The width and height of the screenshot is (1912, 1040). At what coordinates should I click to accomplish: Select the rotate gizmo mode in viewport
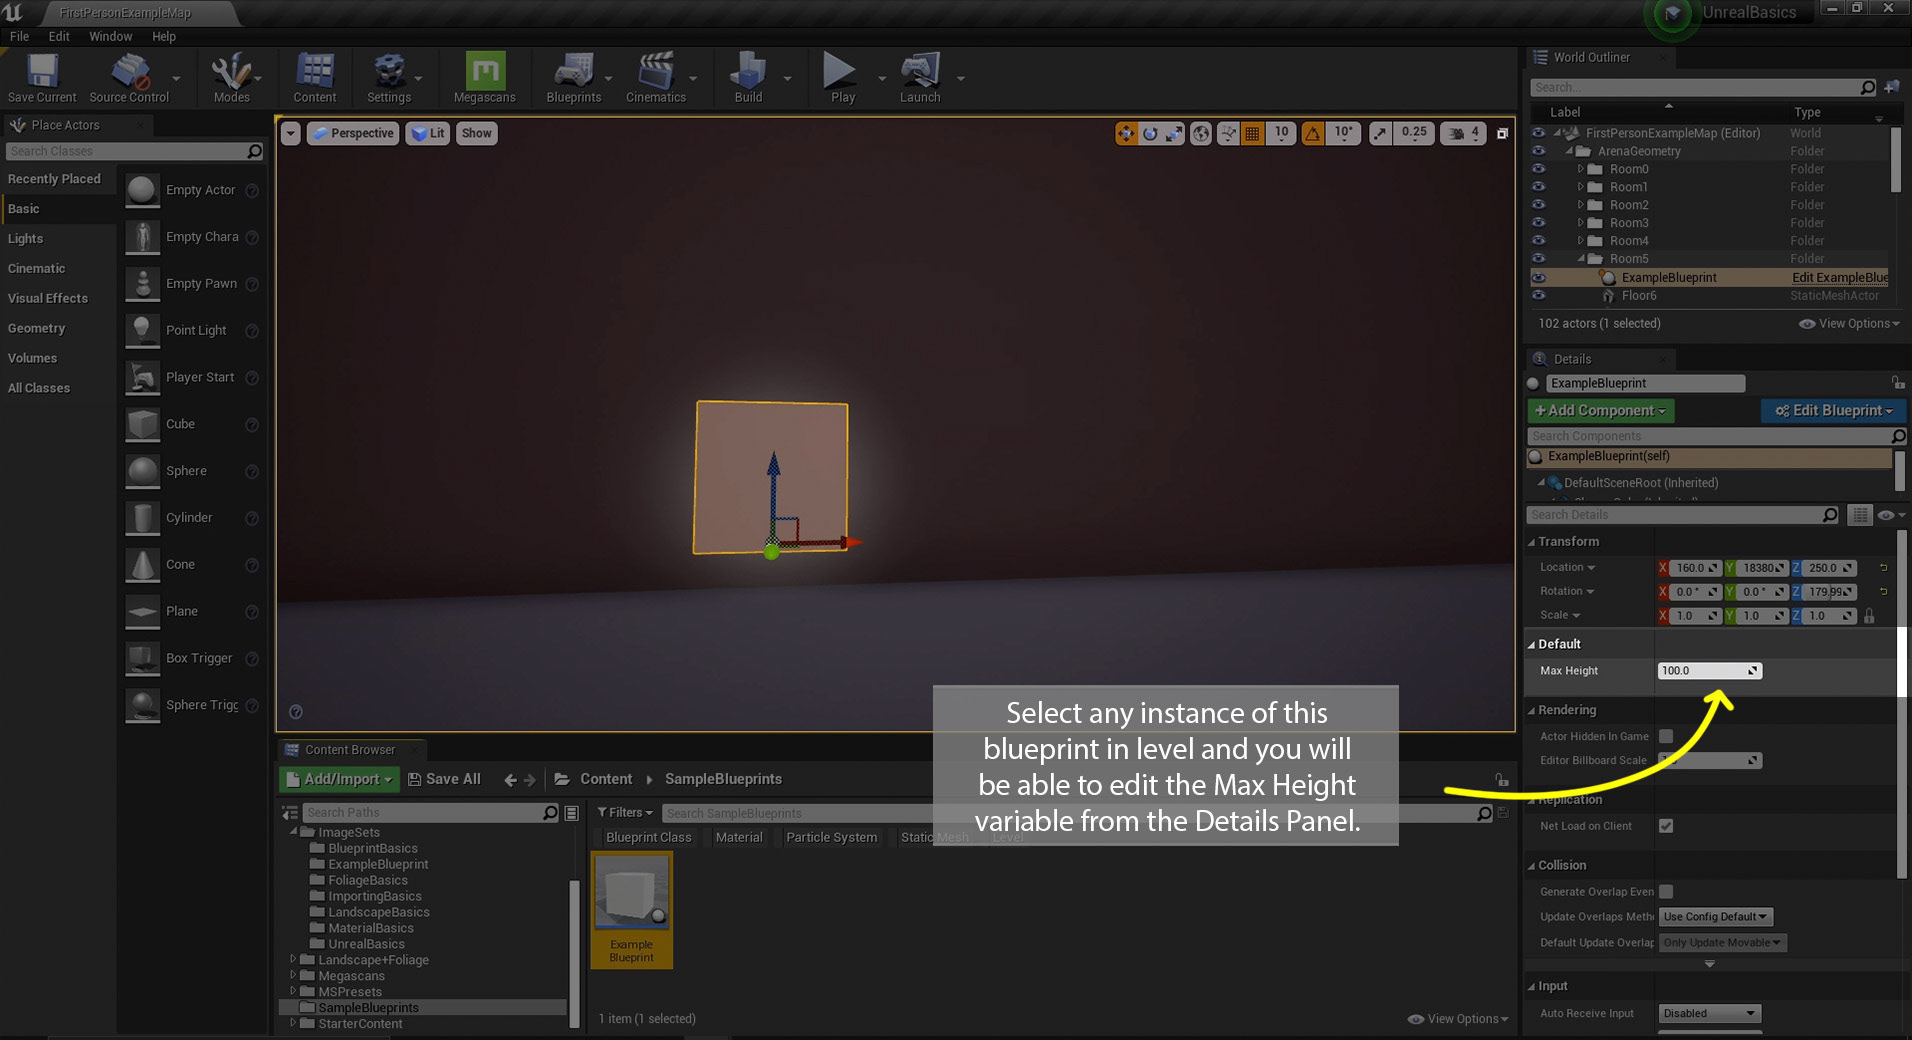pos(1151,133)
